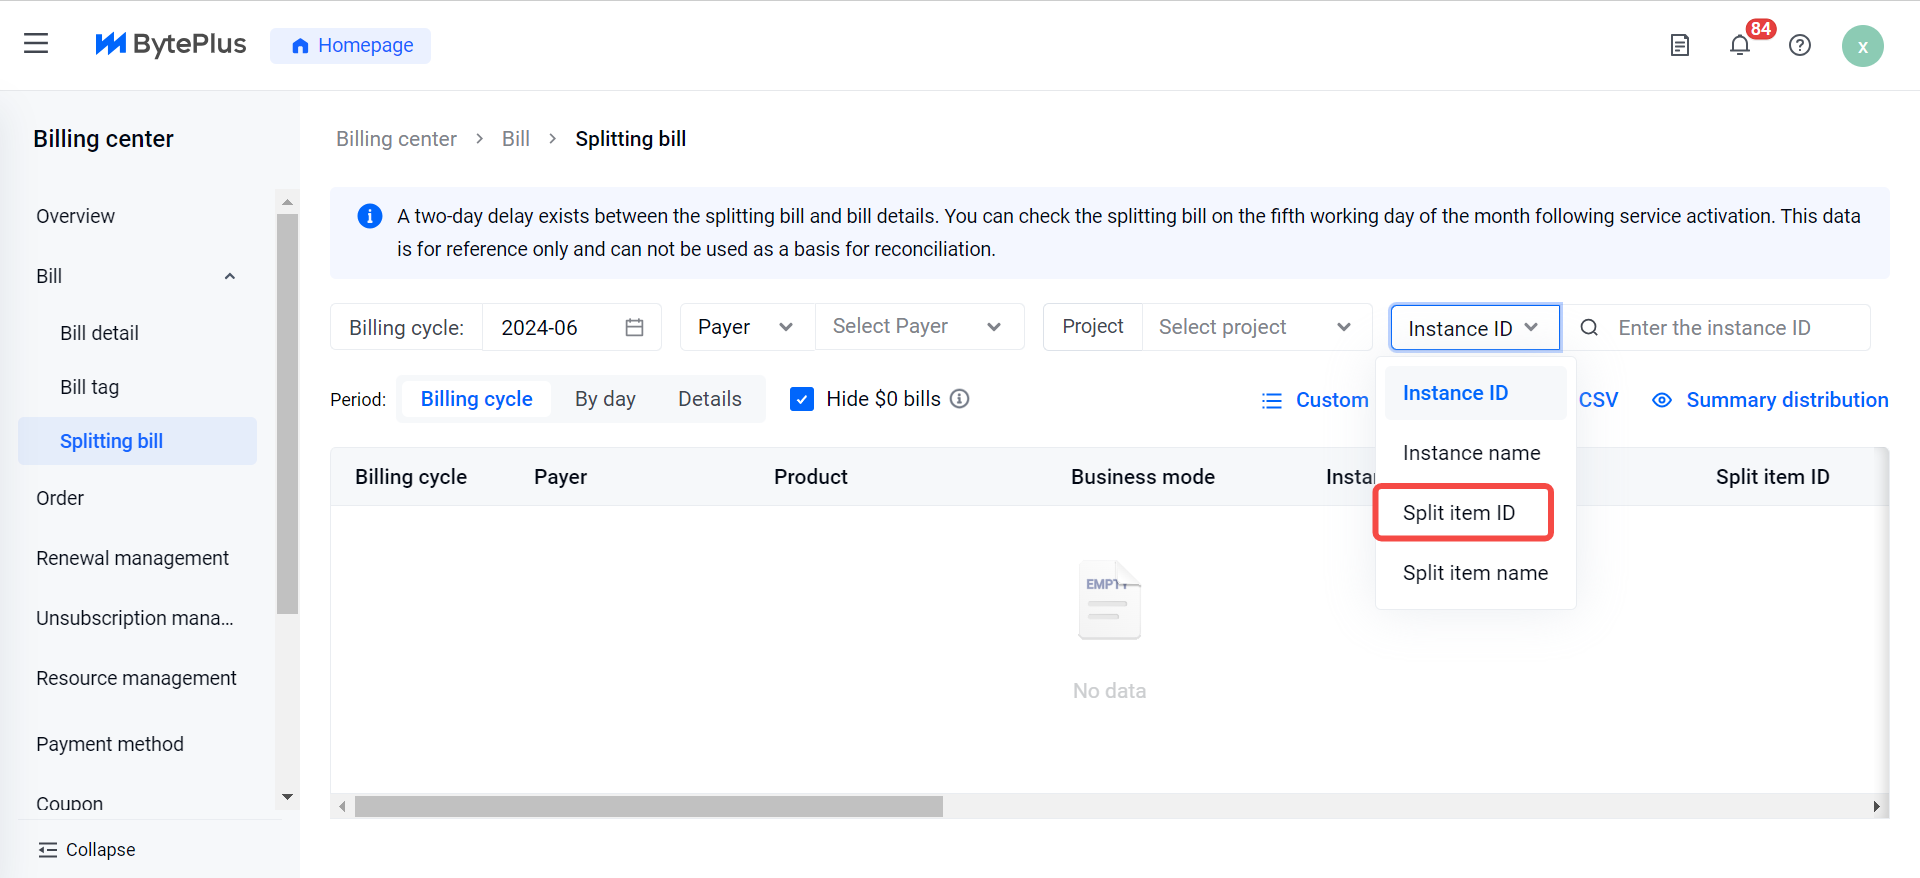Click the Product column header
The image size is (1920, 878).
[x=811, y=477]
